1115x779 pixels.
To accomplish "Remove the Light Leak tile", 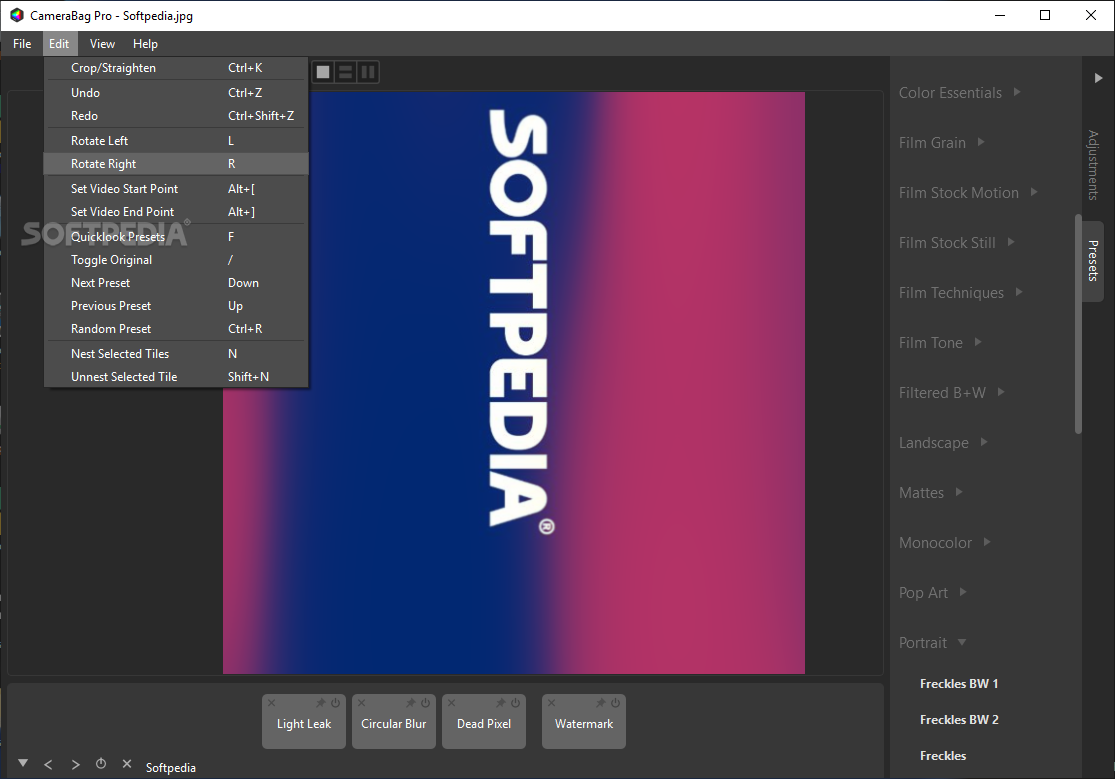I will pos(271,703).
